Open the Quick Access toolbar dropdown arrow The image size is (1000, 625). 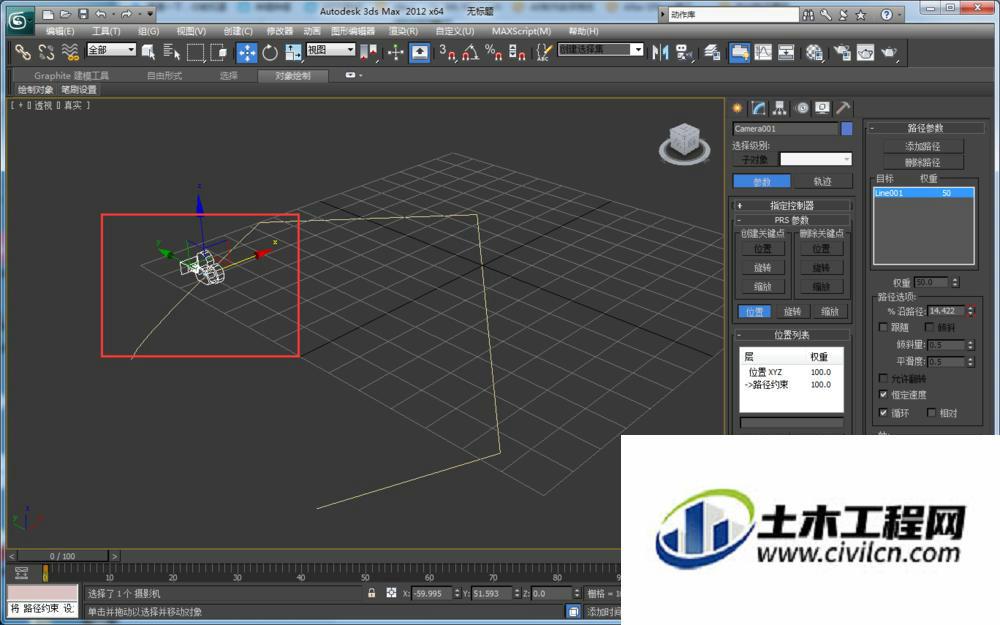tap(151, 13)
